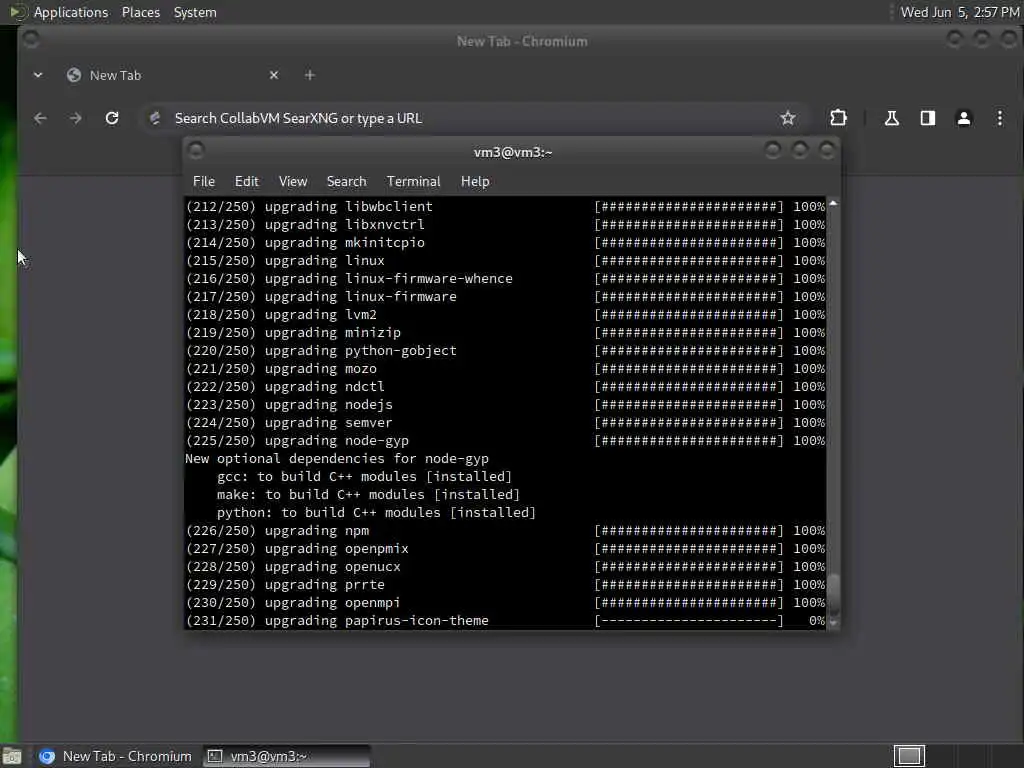Go back in Chromium
1024x768 pixels.
[40, 118]
